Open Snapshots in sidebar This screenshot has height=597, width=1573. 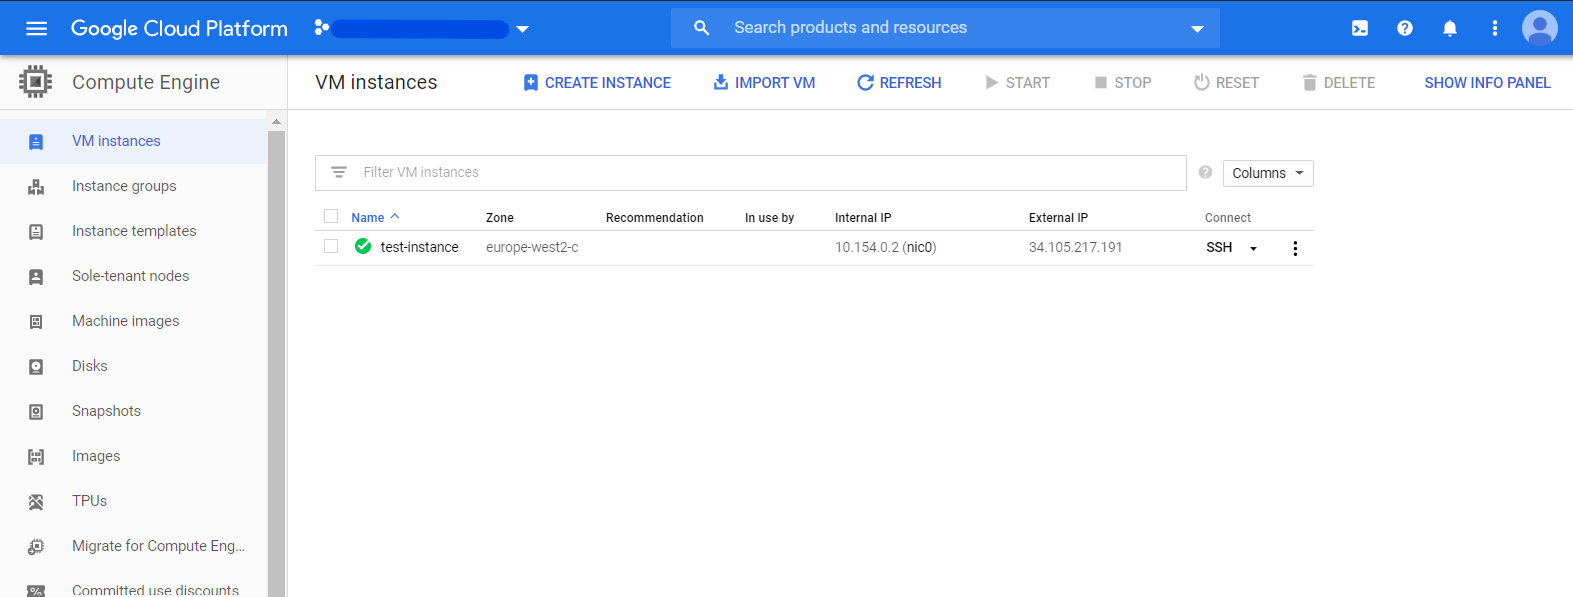click(133, 411)
